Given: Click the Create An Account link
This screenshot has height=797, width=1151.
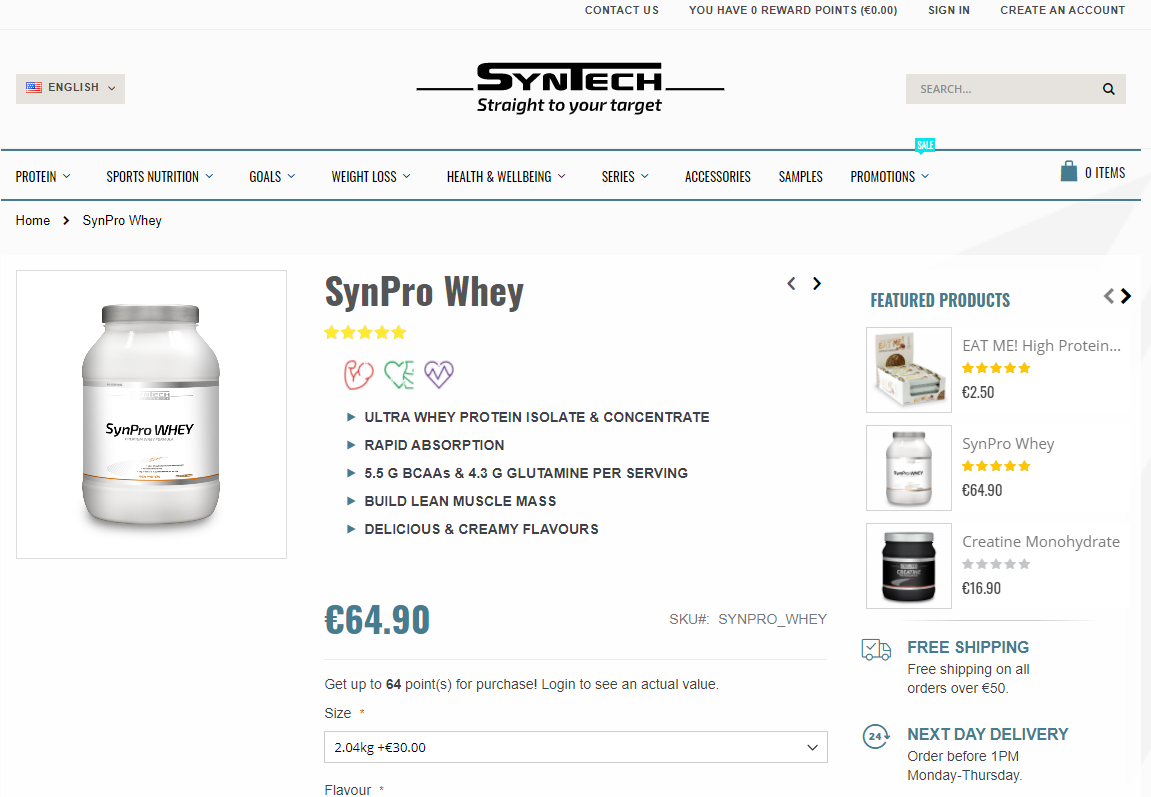Looking at the screenshot, I should (1062, 10).
